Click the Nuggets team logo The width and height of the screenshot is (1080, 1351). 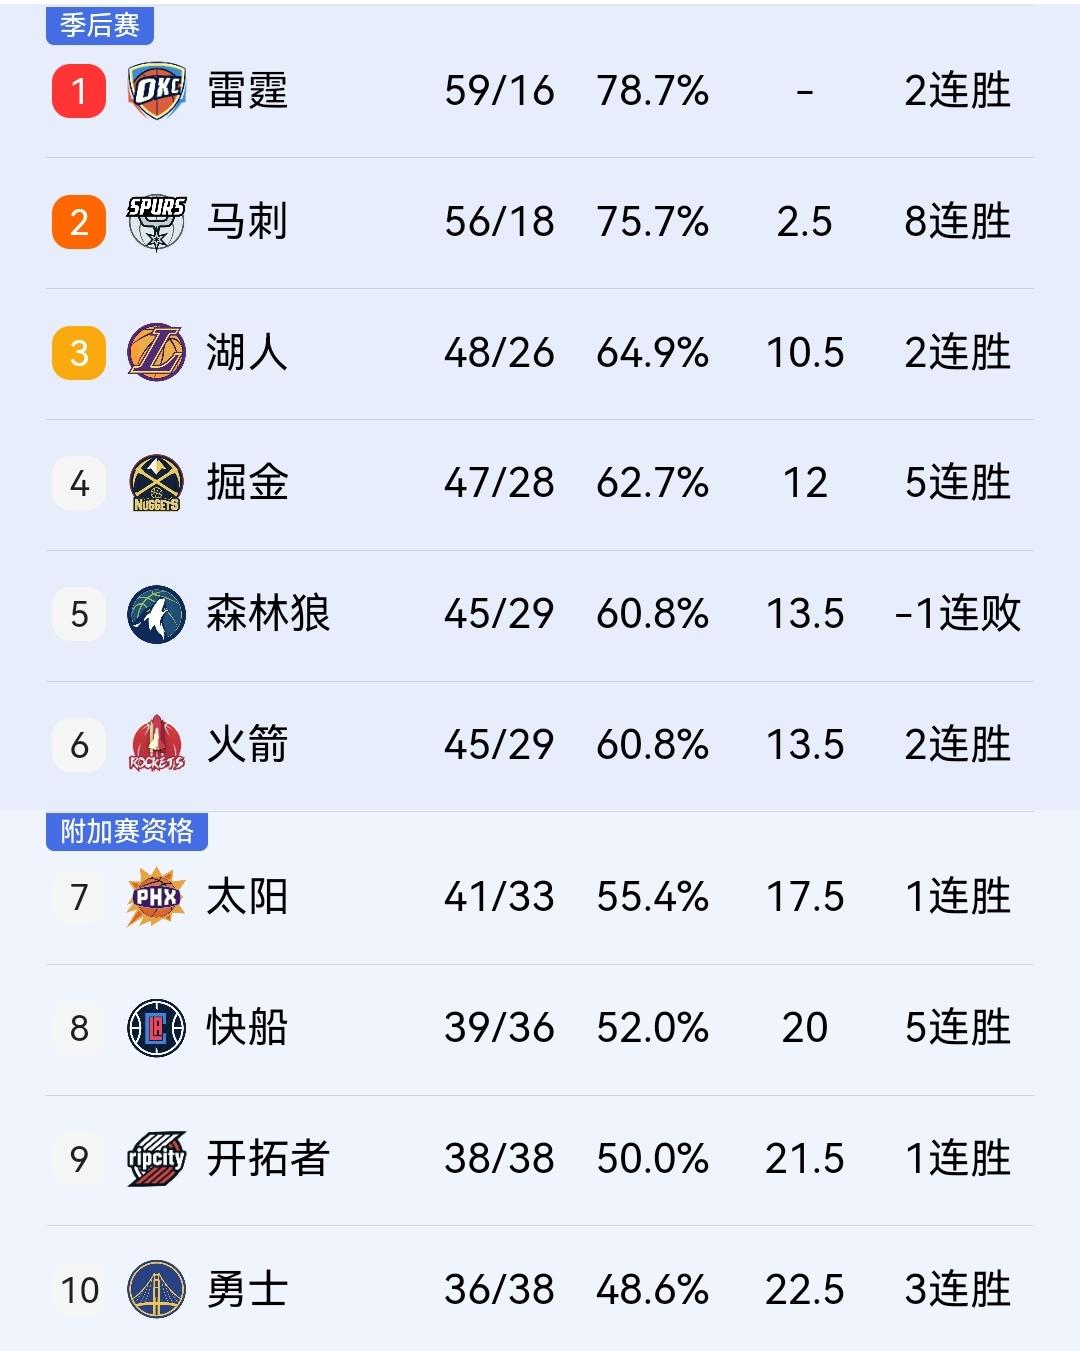tap(154, 484)
